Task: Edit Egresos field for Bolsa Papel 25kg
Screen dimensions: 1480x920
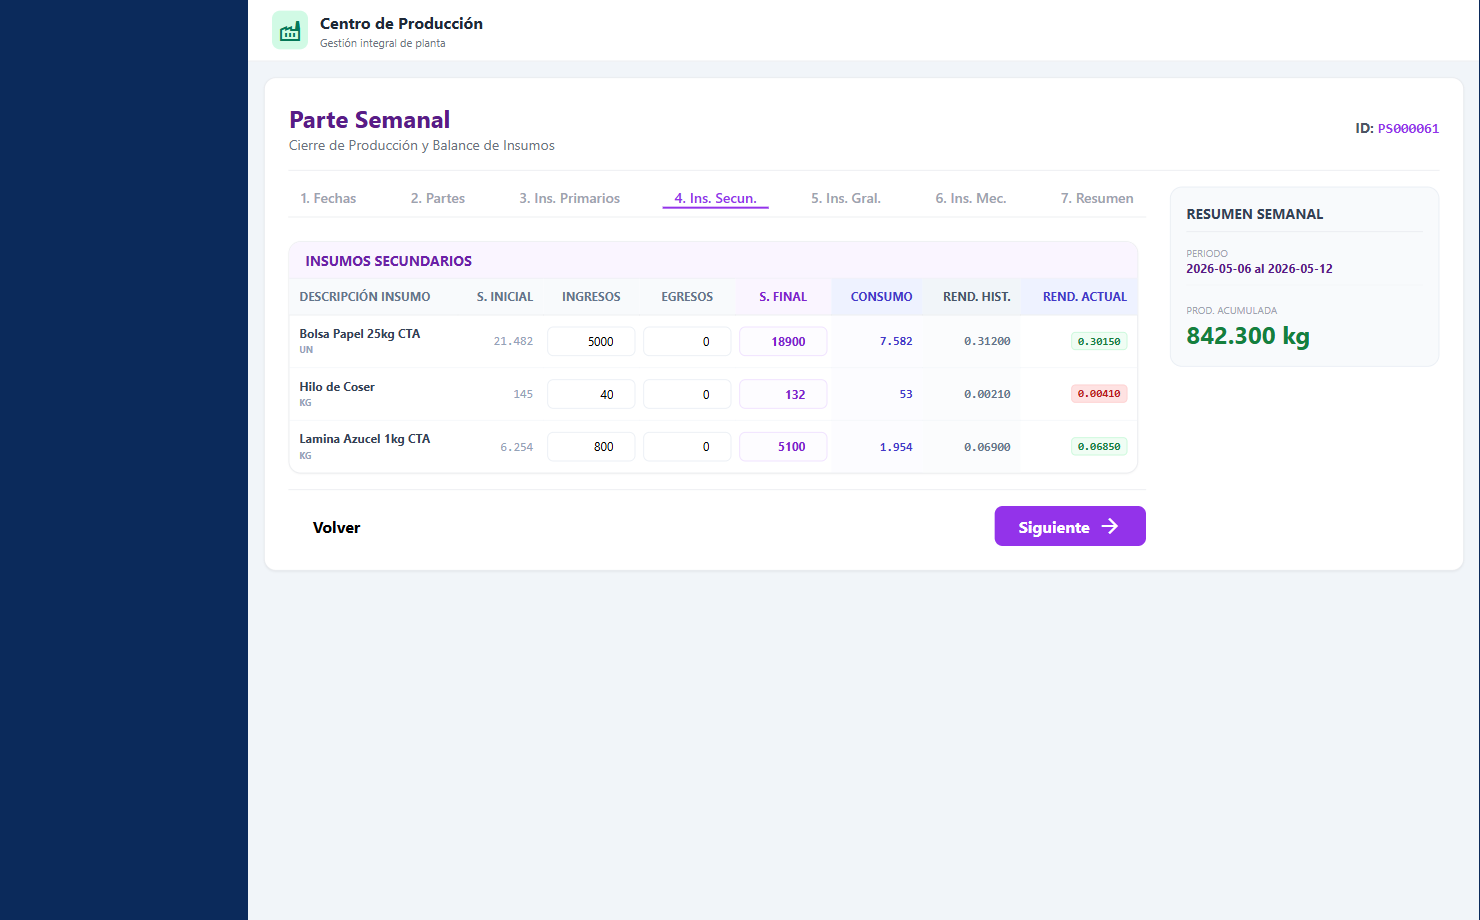Action: tap(687, 341)
